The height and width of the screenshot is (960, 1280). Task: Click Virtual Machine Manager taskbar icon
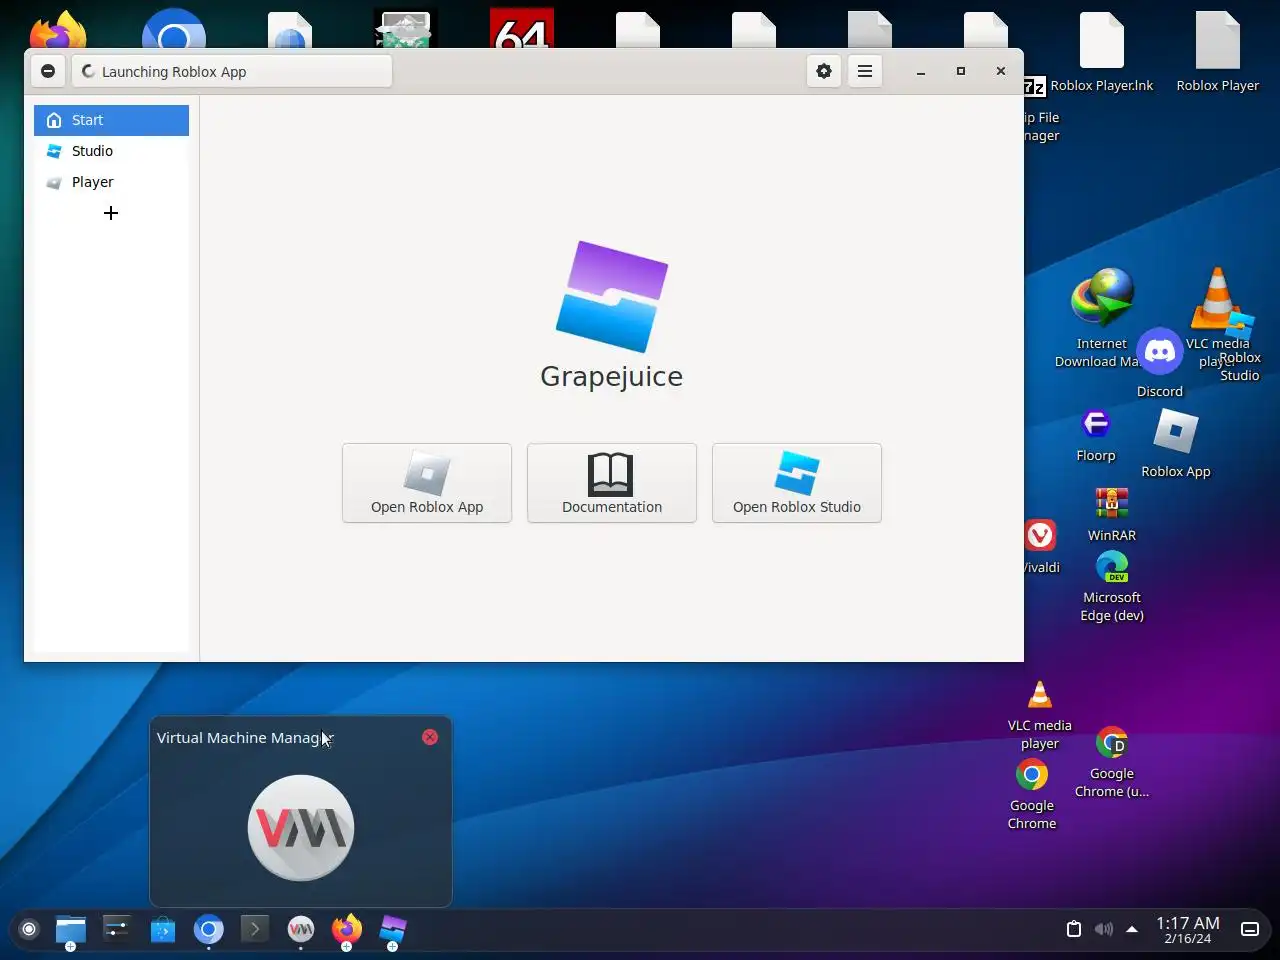coord(301,929)
